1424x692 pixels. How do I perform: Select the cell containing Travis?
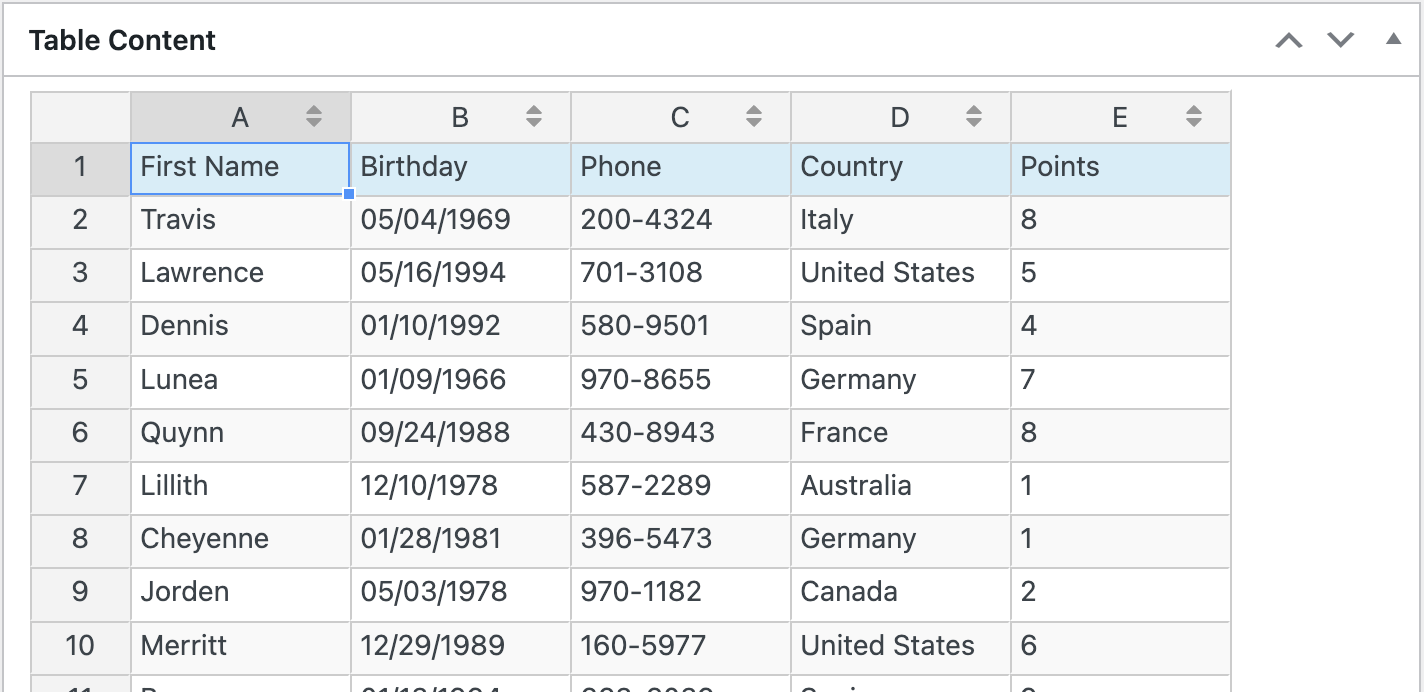[x=240, y=222]
